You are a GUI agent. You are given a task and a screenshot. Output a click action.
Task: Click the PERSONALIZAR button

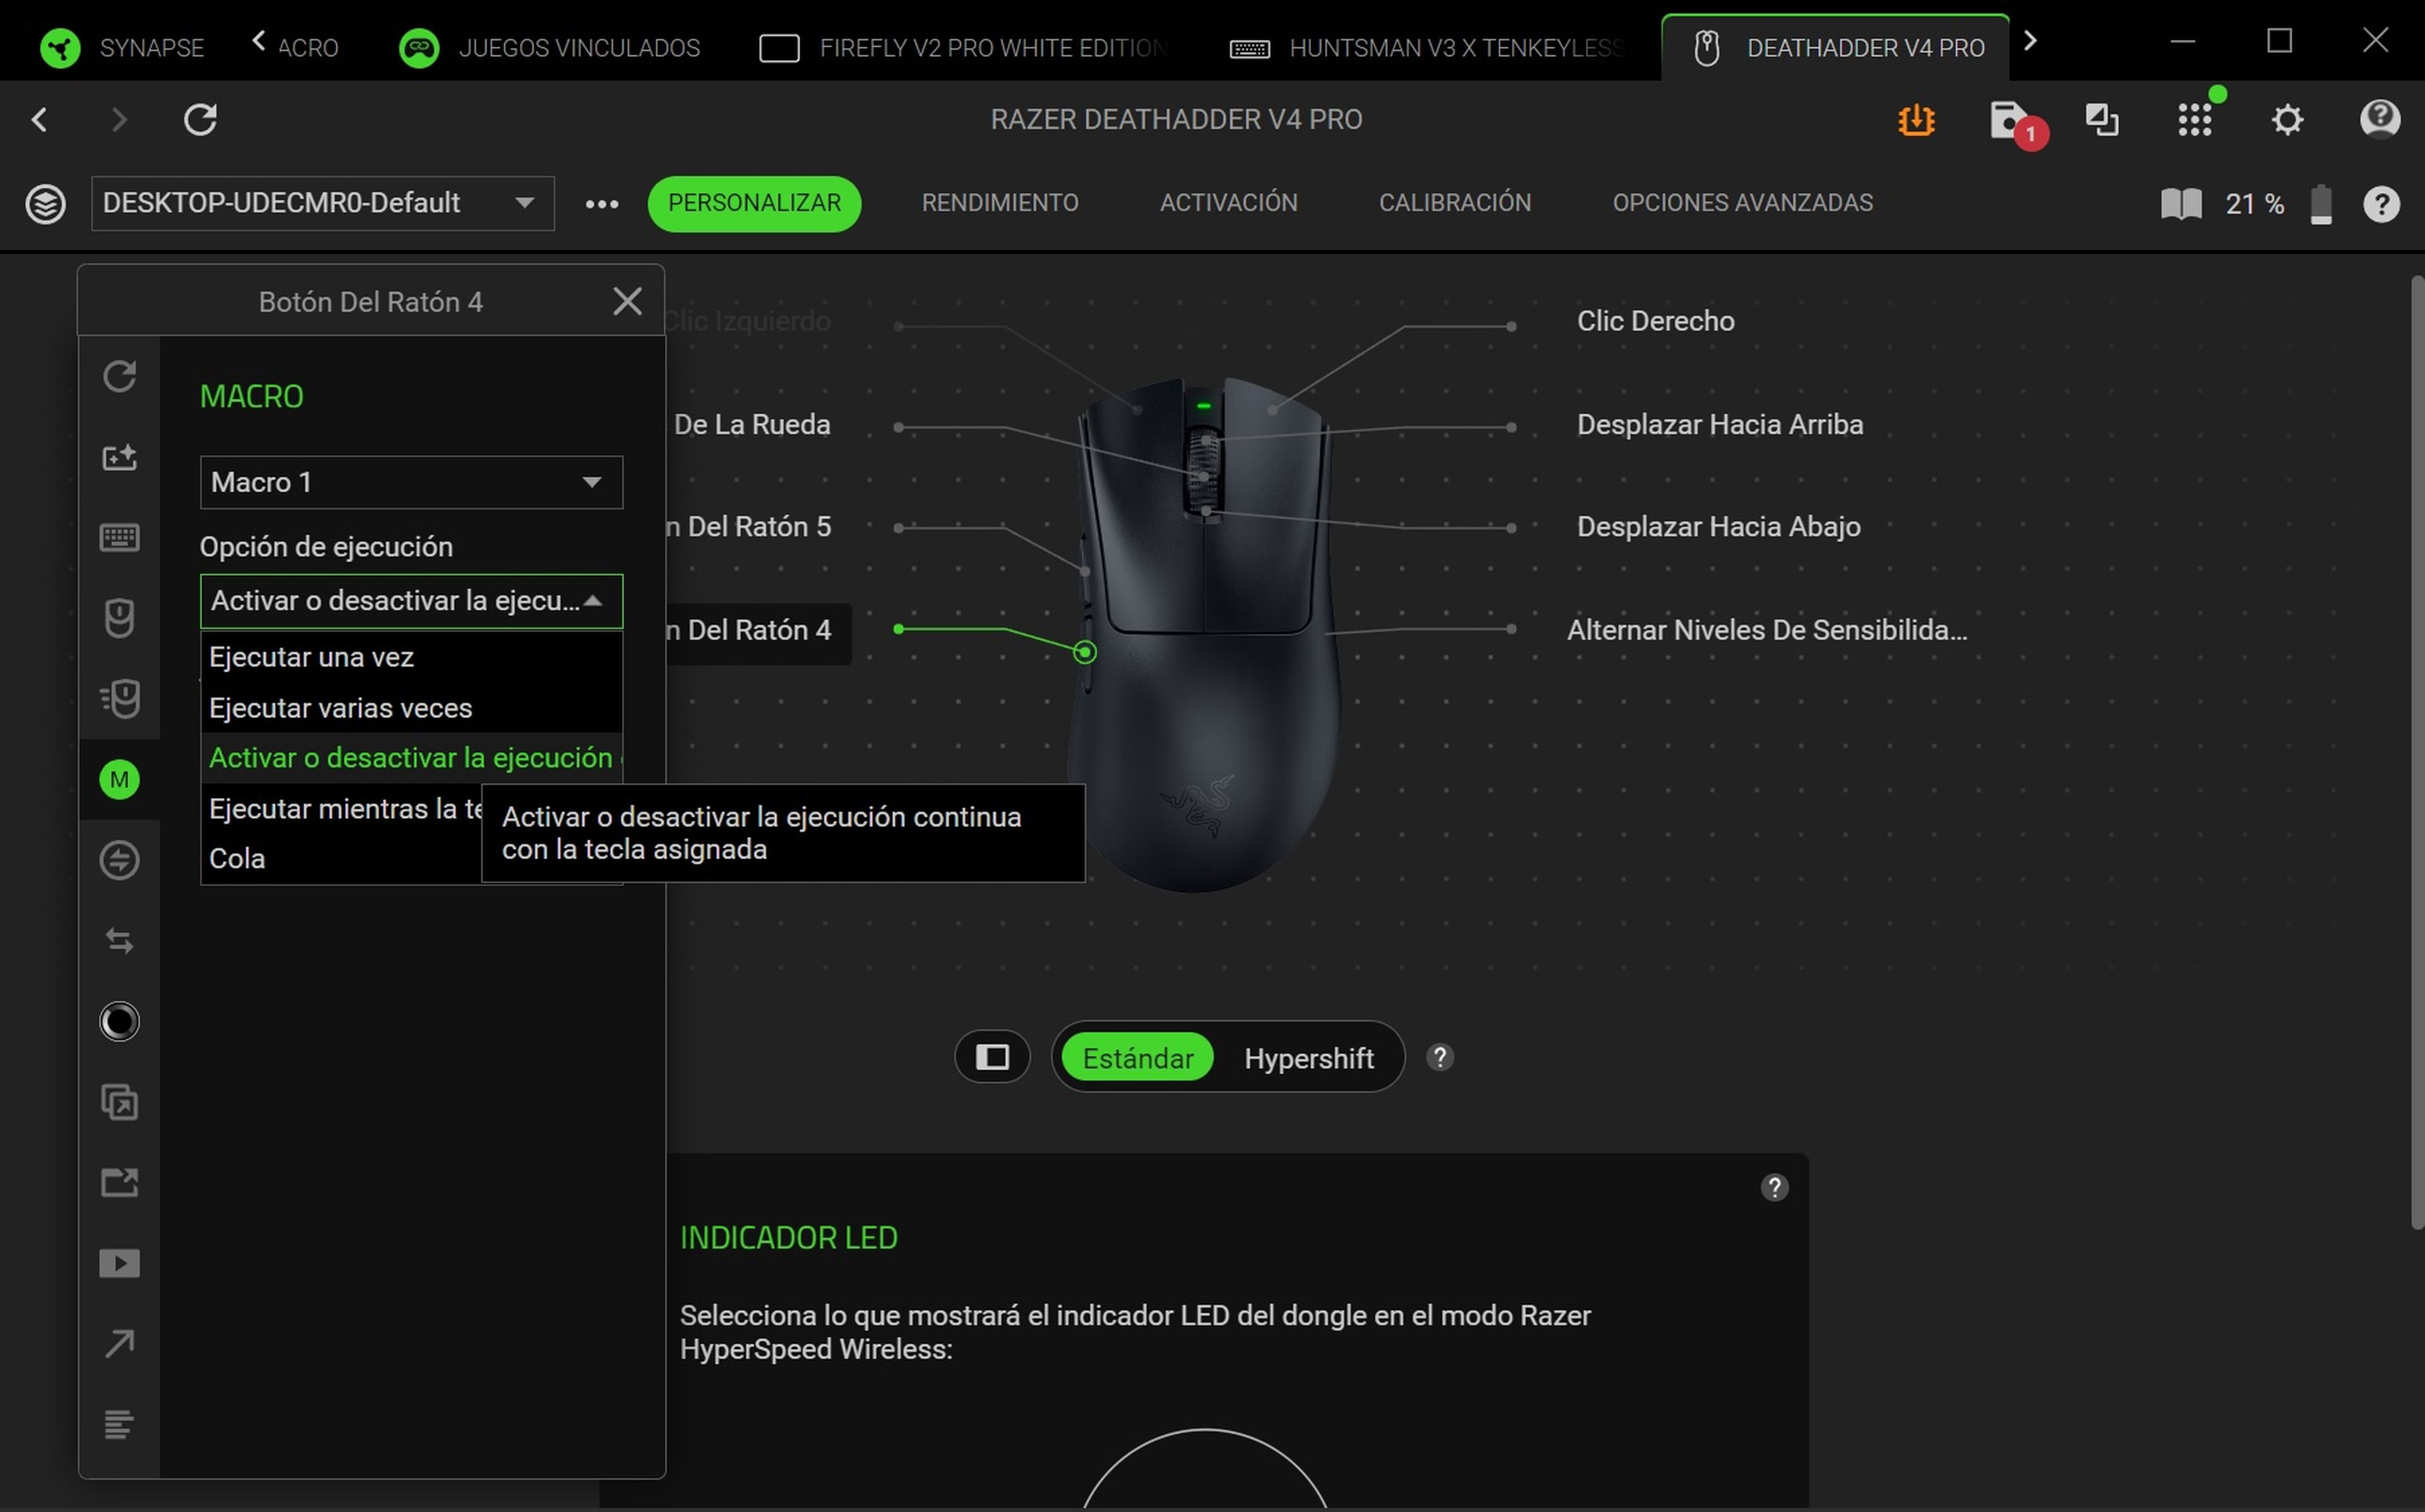[x=754, y=203]
